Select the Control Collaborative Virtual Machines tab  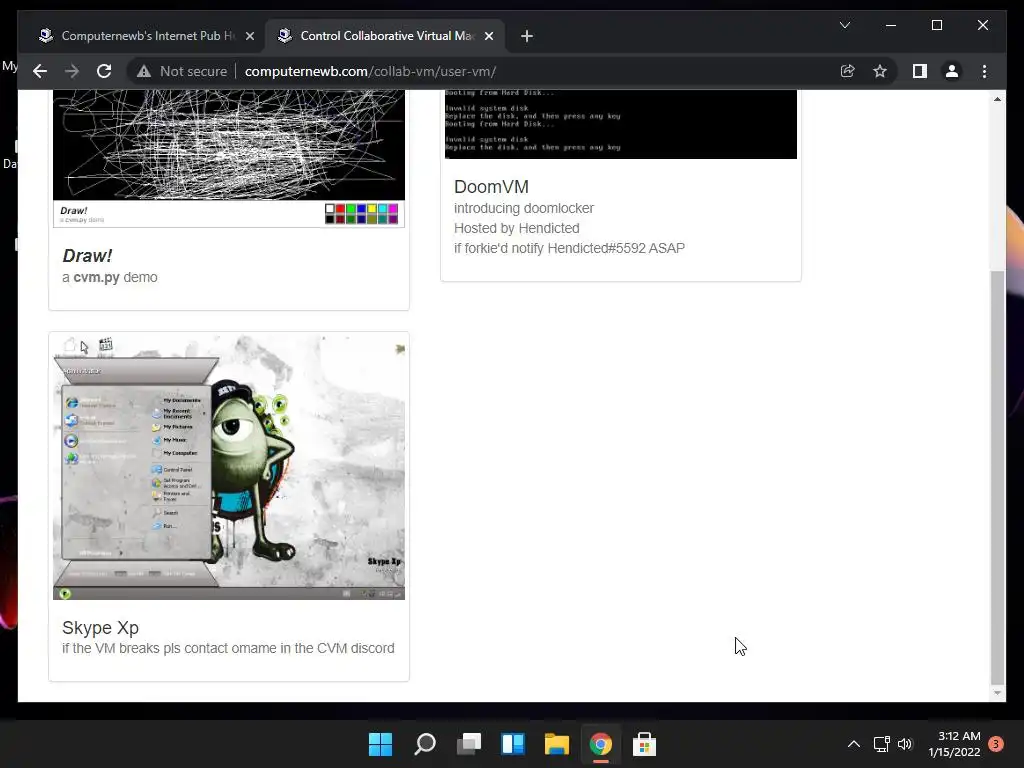[385, 36]
